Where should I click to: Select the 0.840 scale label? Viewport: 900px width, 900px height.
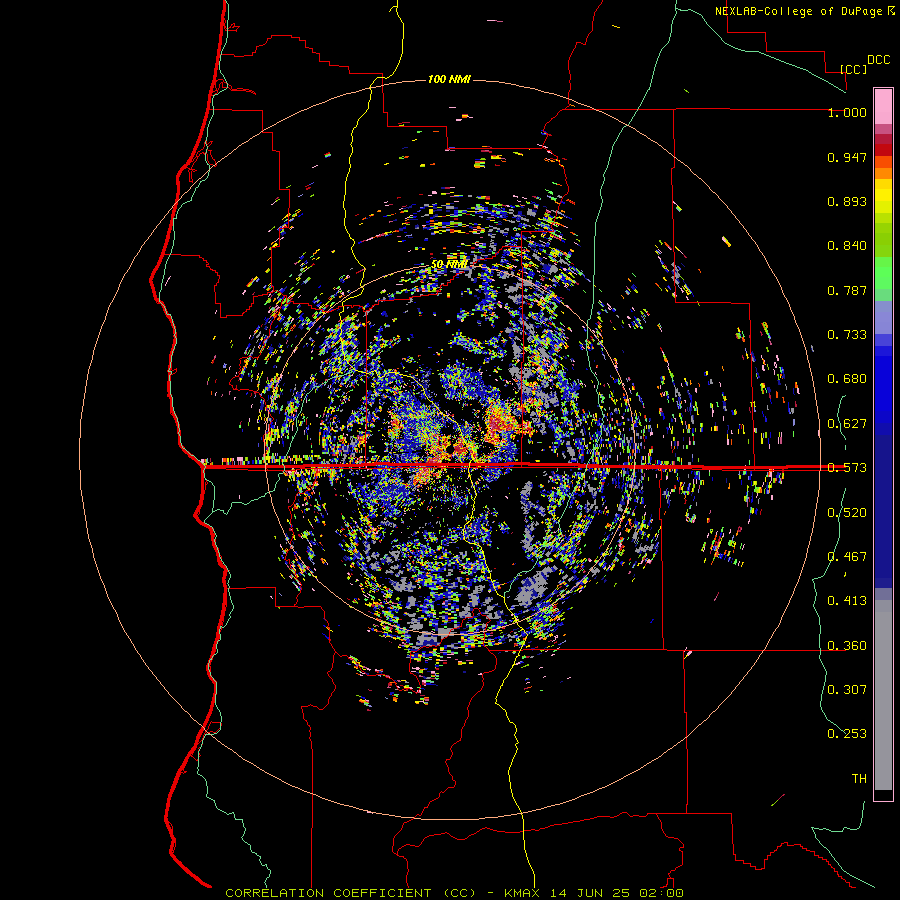tap(847, 246)
